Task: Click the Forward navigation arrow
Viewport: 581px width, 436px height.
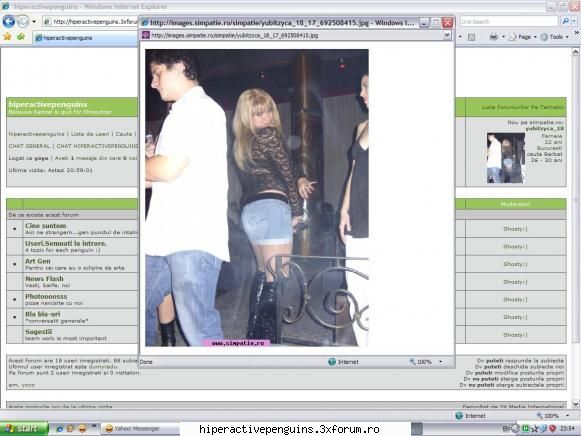Action: pos(23,21)
